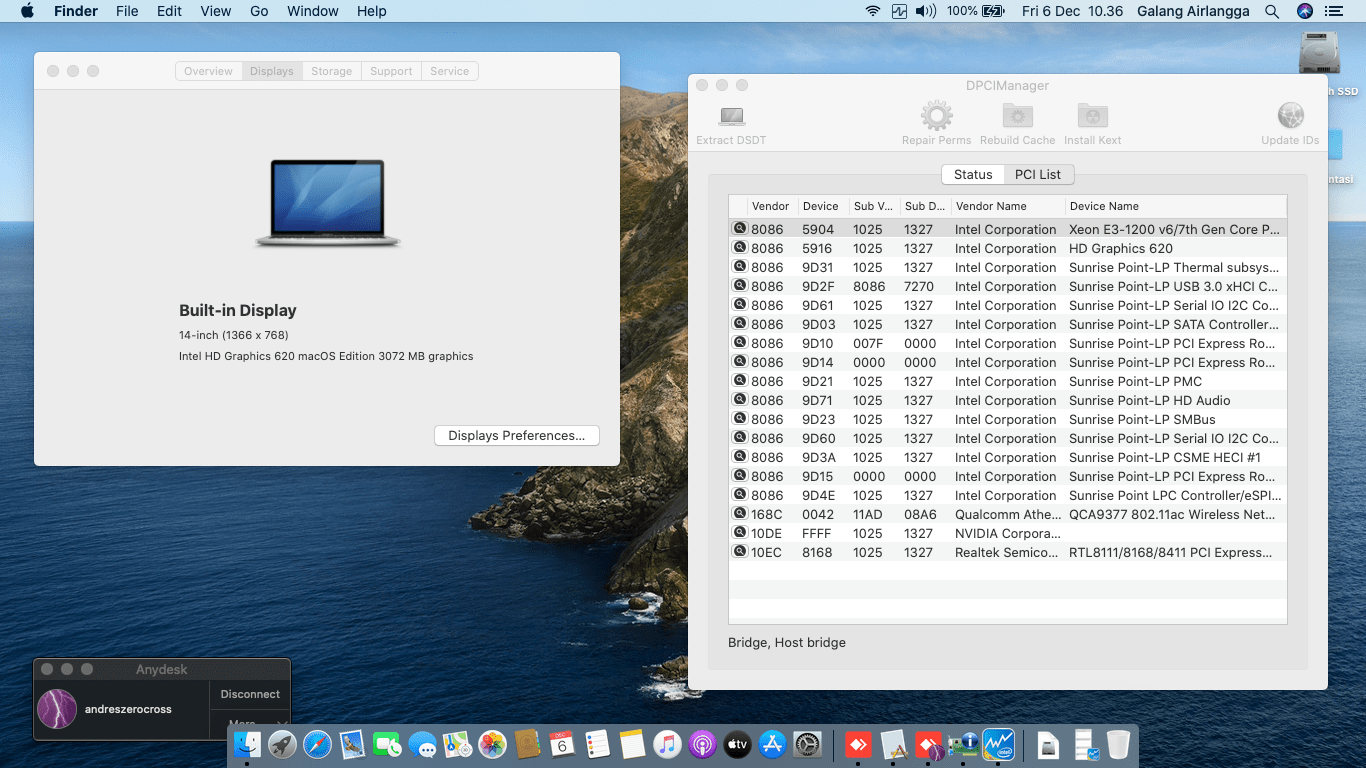The width and height of the screenshot is (1366, 768).
Task: Click the Device Name column header
Action: (1175, 206)
